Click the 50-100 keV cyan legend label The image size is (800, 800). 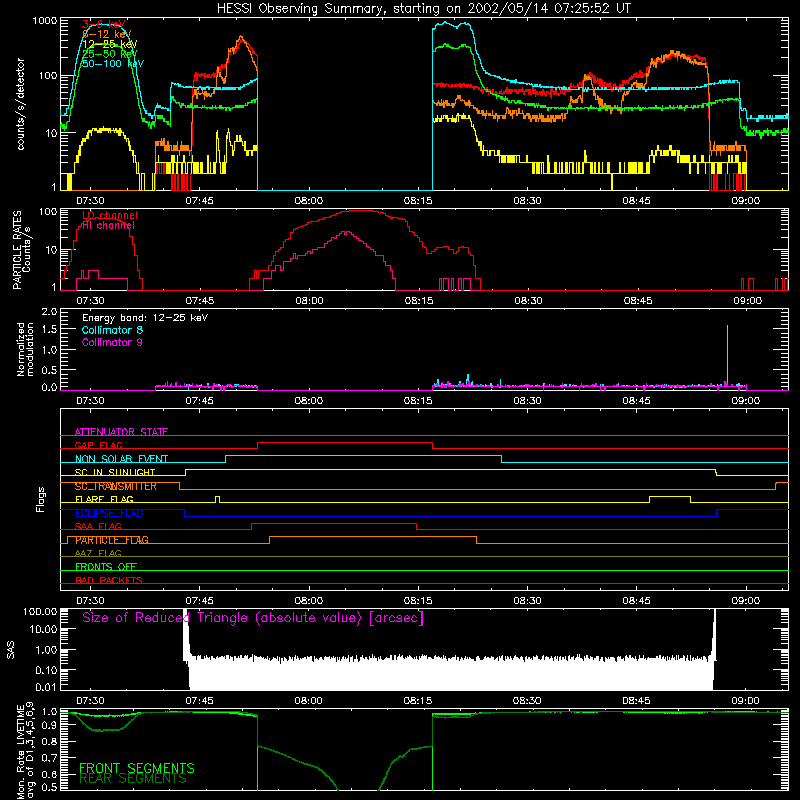pos(113,64)
